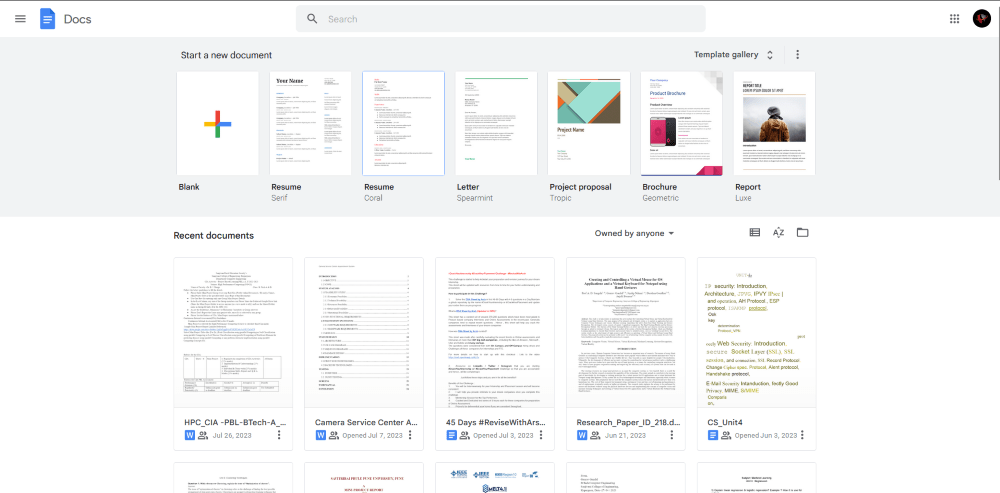This screenshot has height=493, width=1000.
Task: Open the main menu hamburger icon
Action: click(x=20, y=18)
